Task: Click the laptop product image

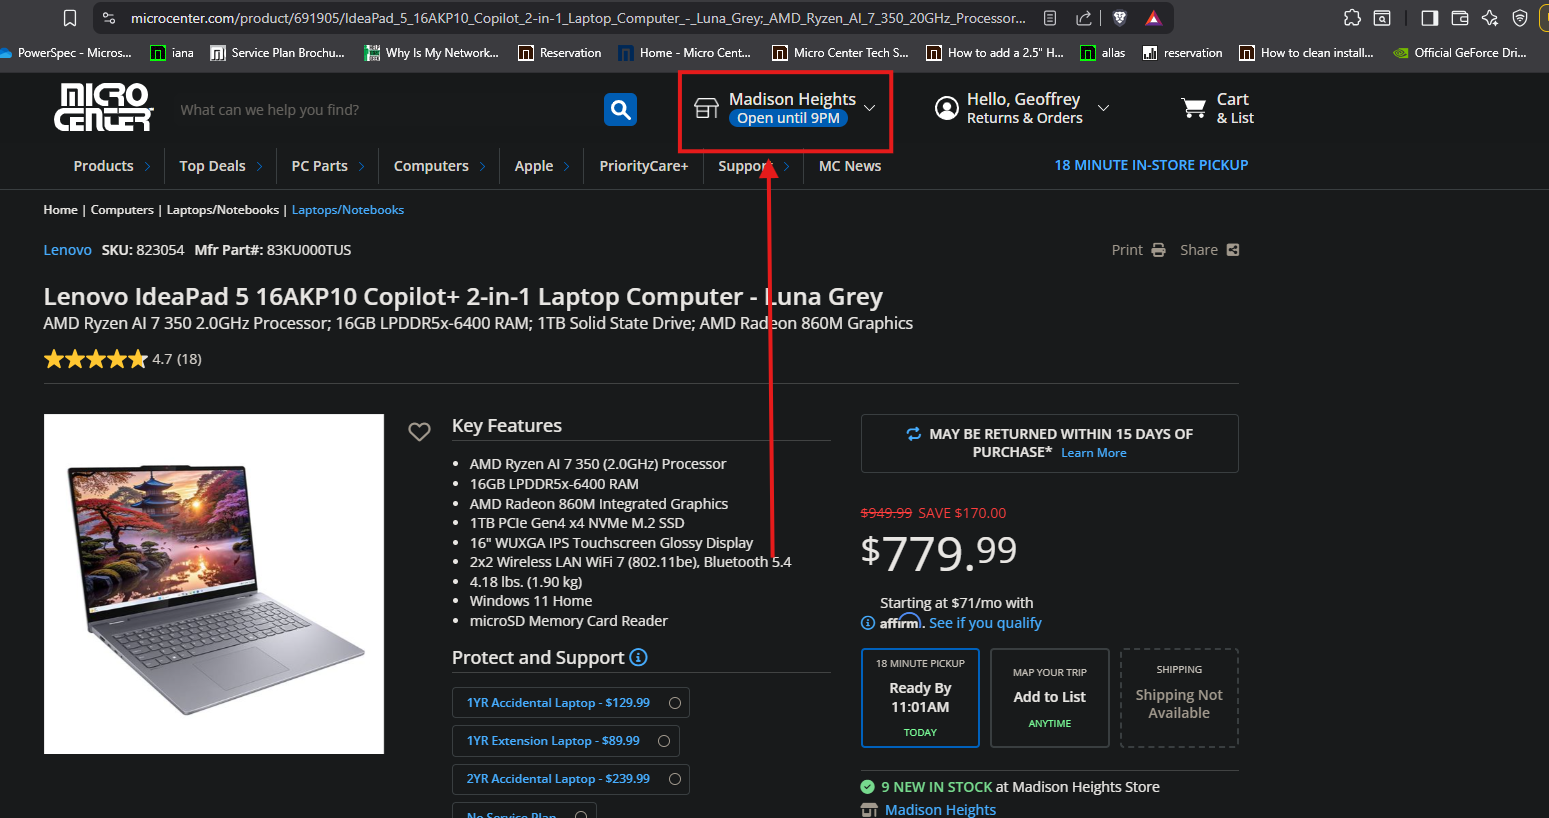Action: [214, 584]
